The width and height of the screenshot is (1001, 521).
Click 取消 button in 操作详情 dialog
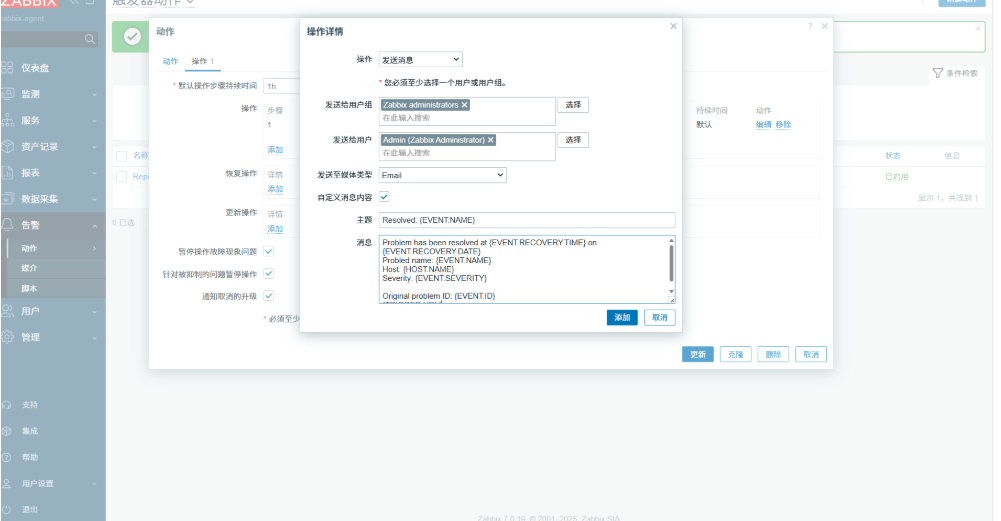[x=659, y=317]
